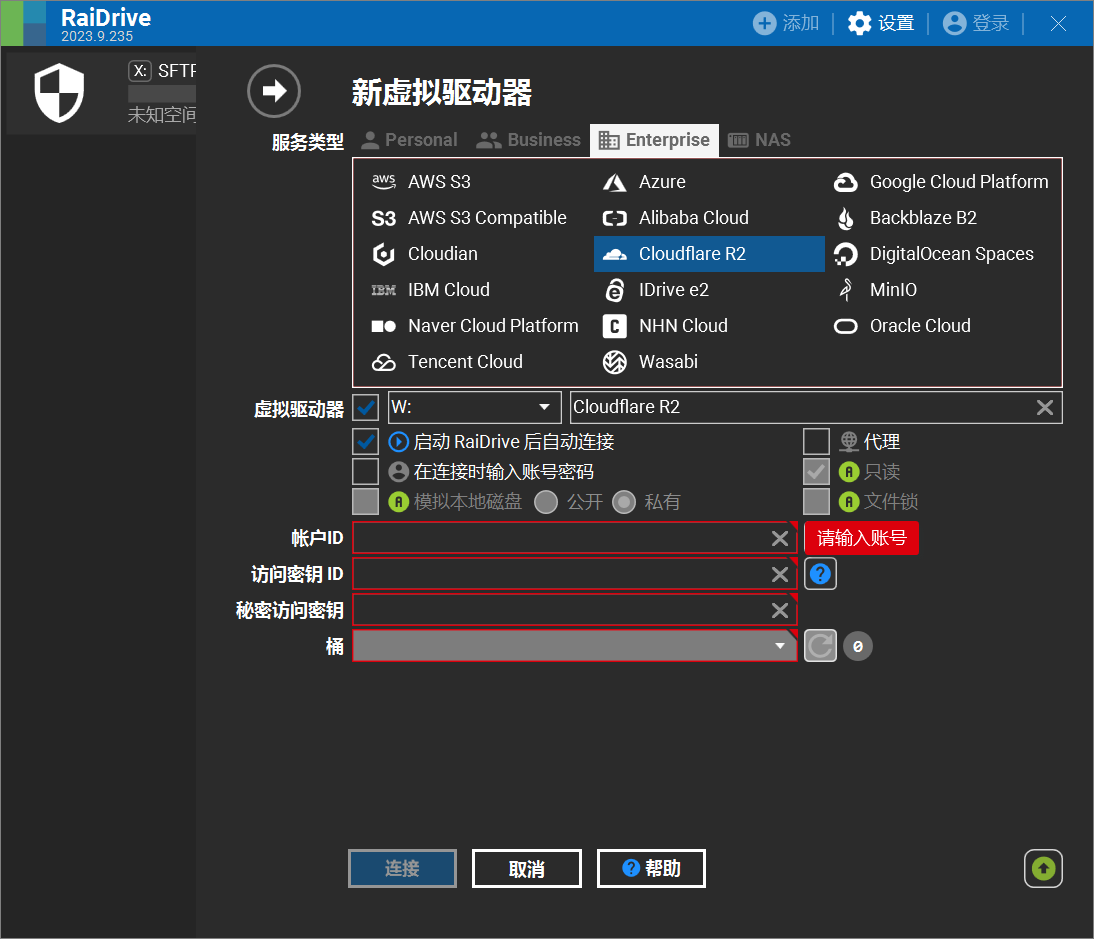
Task: Toggle 只读 read-only checkbox
Action: pos(816,472)
